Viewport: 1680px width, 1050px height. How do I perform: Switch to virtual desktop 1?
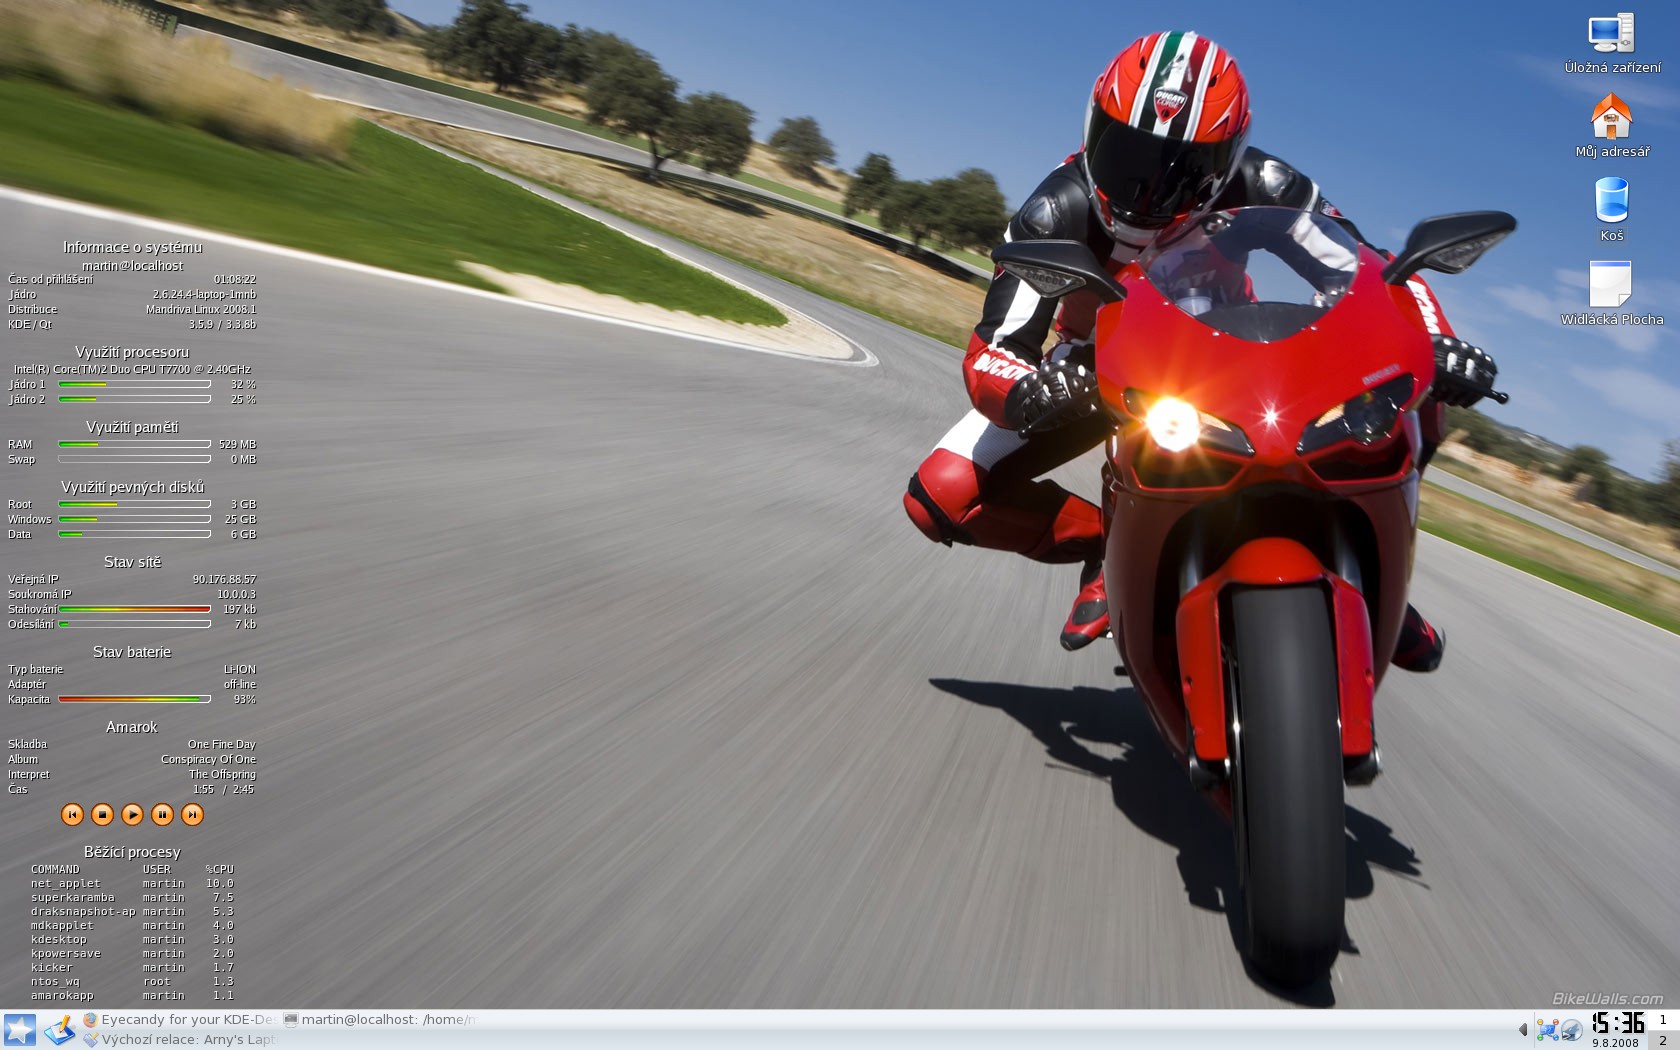1663,1020
